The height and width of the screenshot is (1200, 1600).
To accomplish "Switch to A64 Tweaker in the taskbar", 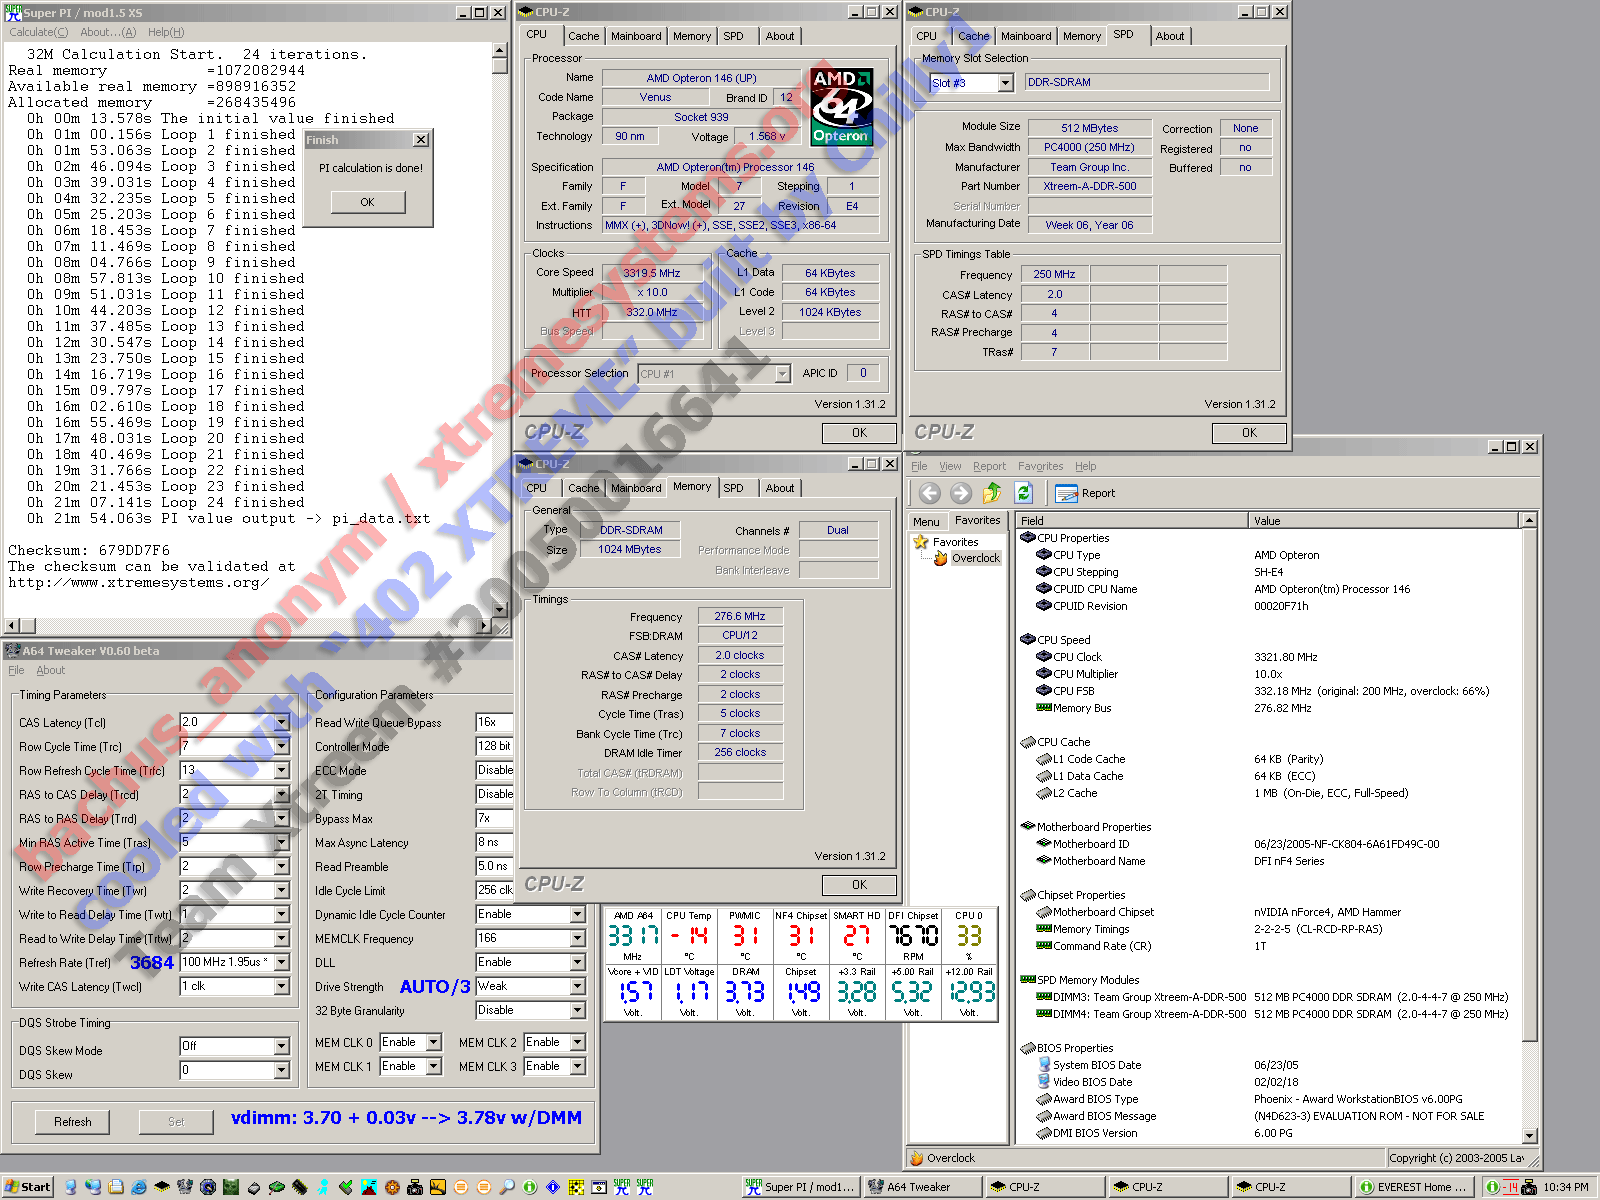I will (x=924, y=1187).
